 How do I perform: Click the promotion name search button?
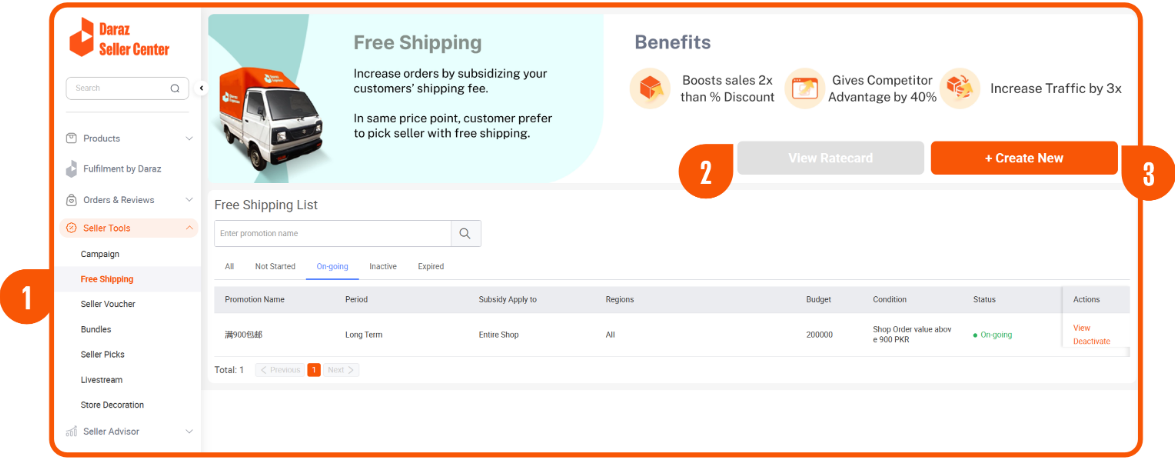tap(466, 234)
